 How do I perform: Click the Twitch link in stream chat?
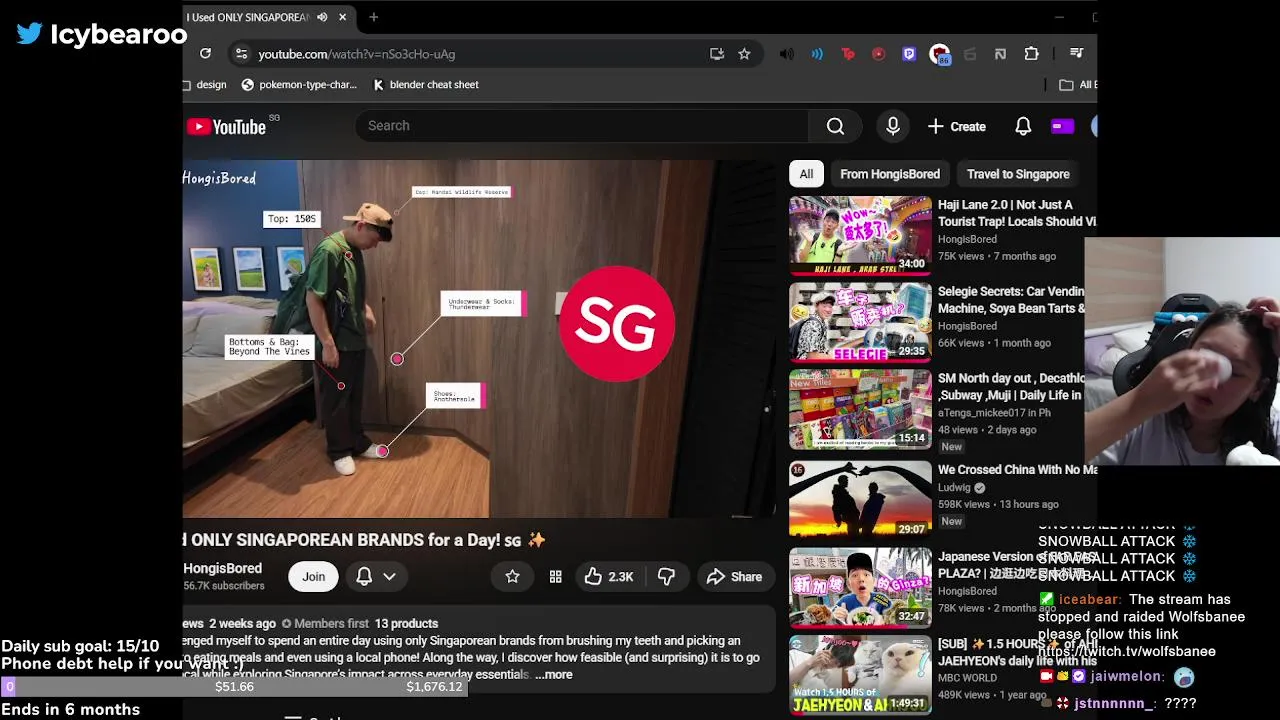1127,651
